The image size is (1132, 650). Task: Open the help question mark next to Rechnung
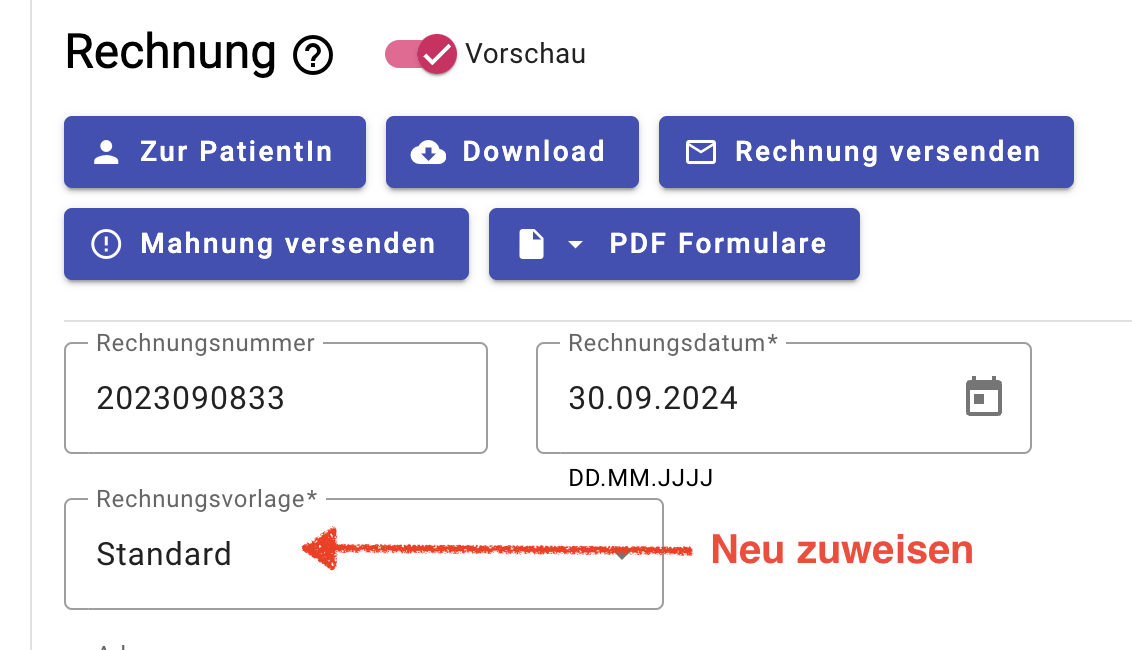[x=313, y=55]
